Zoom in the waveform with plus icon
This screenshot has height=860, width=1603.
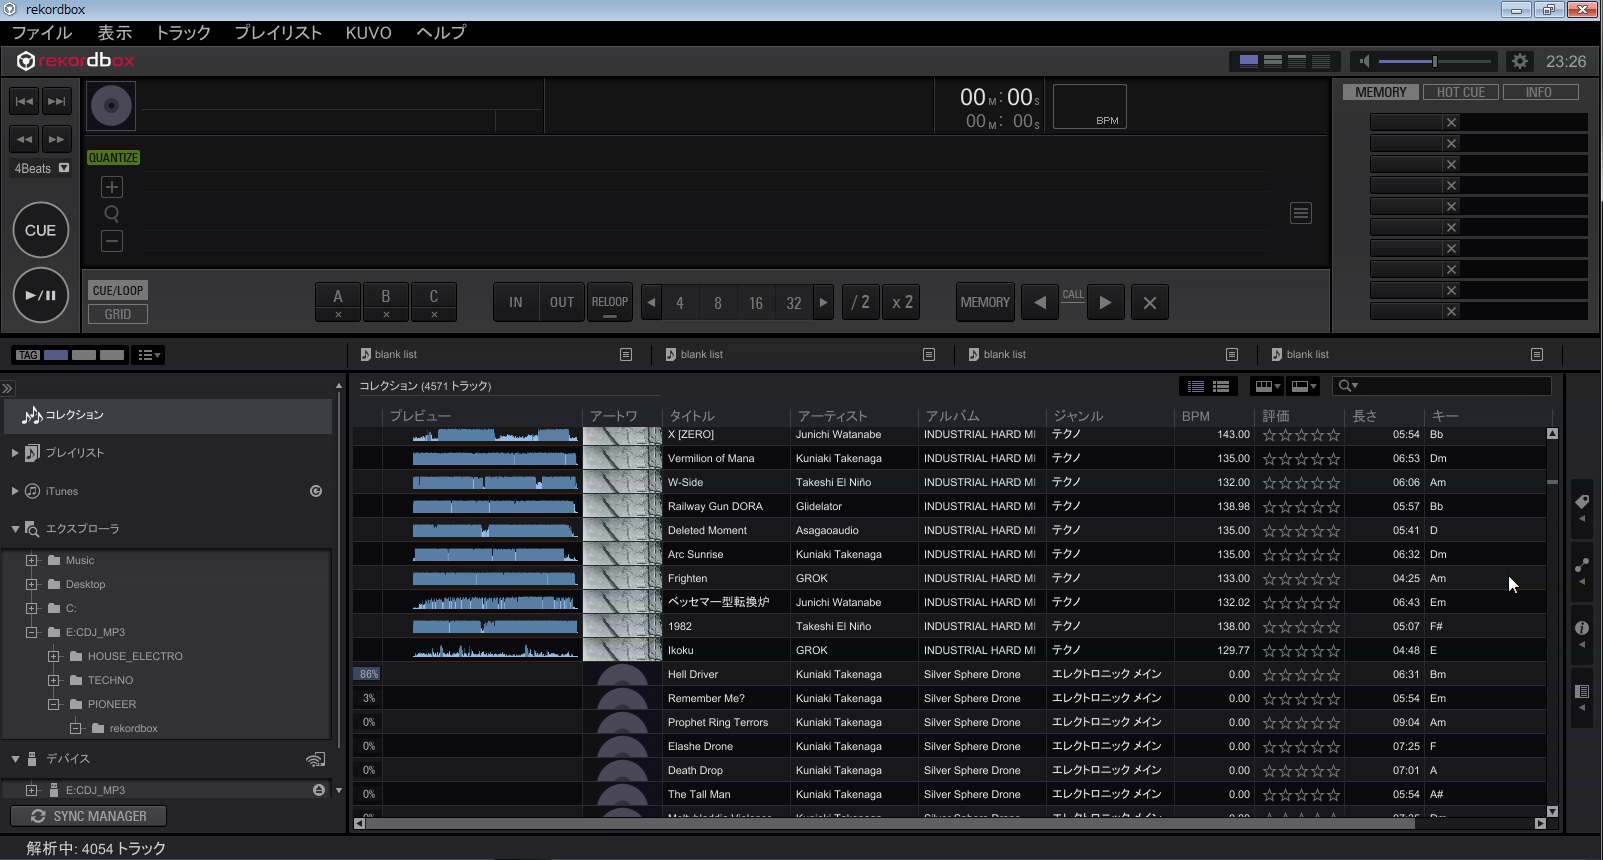click(112, 187)
